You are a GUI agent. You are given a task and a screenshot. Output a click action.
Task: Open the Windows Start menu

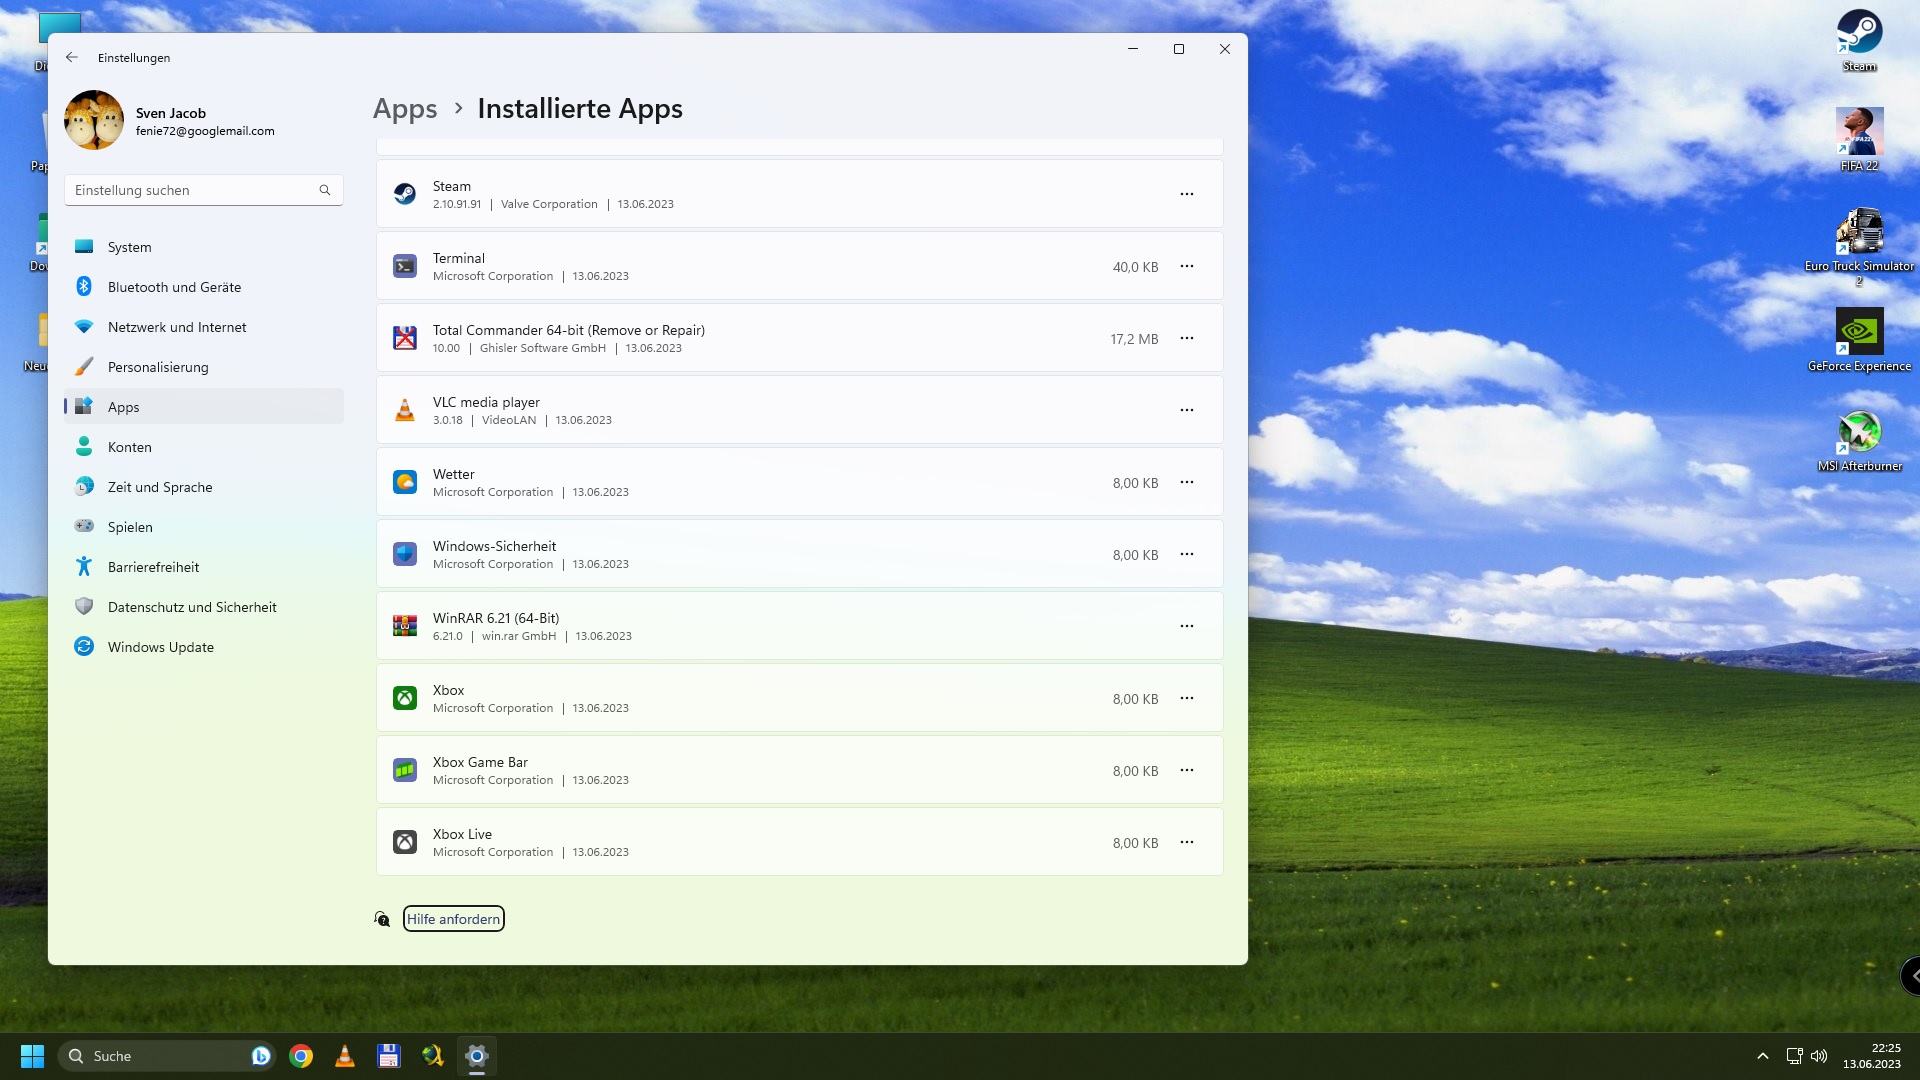(x=32, y=1056)
